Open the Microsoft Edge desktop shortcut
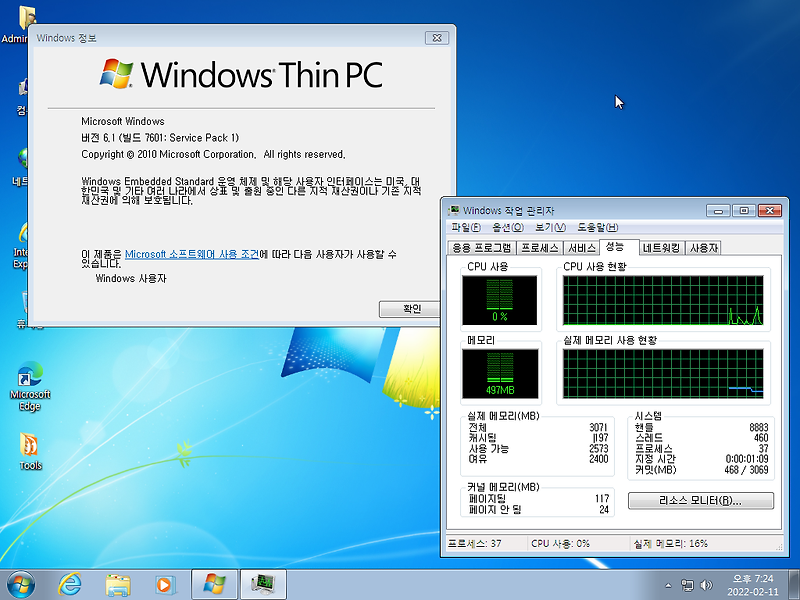 pyautogui.click(x=30, y=386)
